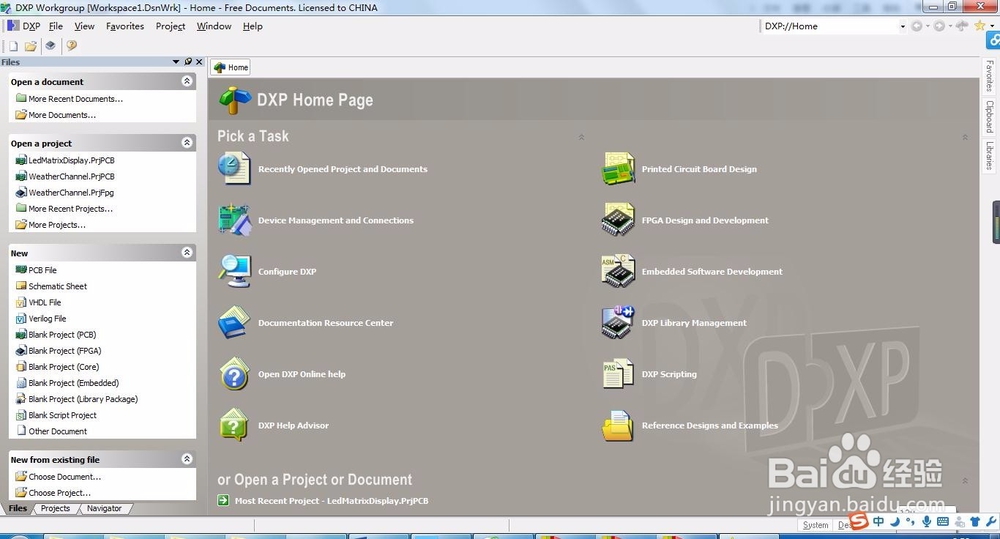Open the Favorites menu
Screen dimensions: 1000x539
tap(125, 26)
